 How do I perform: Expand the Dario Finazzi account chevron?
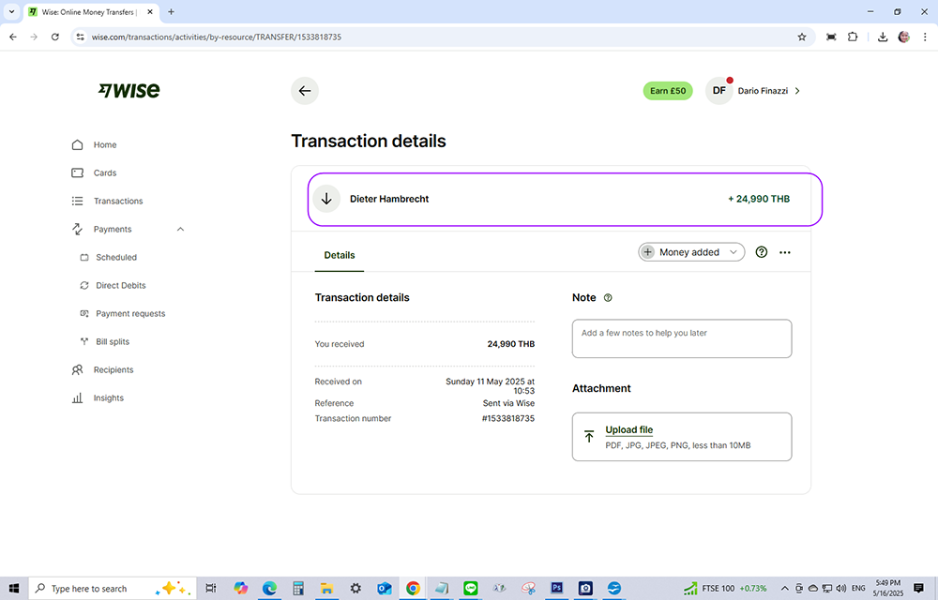tap(797, 91)
